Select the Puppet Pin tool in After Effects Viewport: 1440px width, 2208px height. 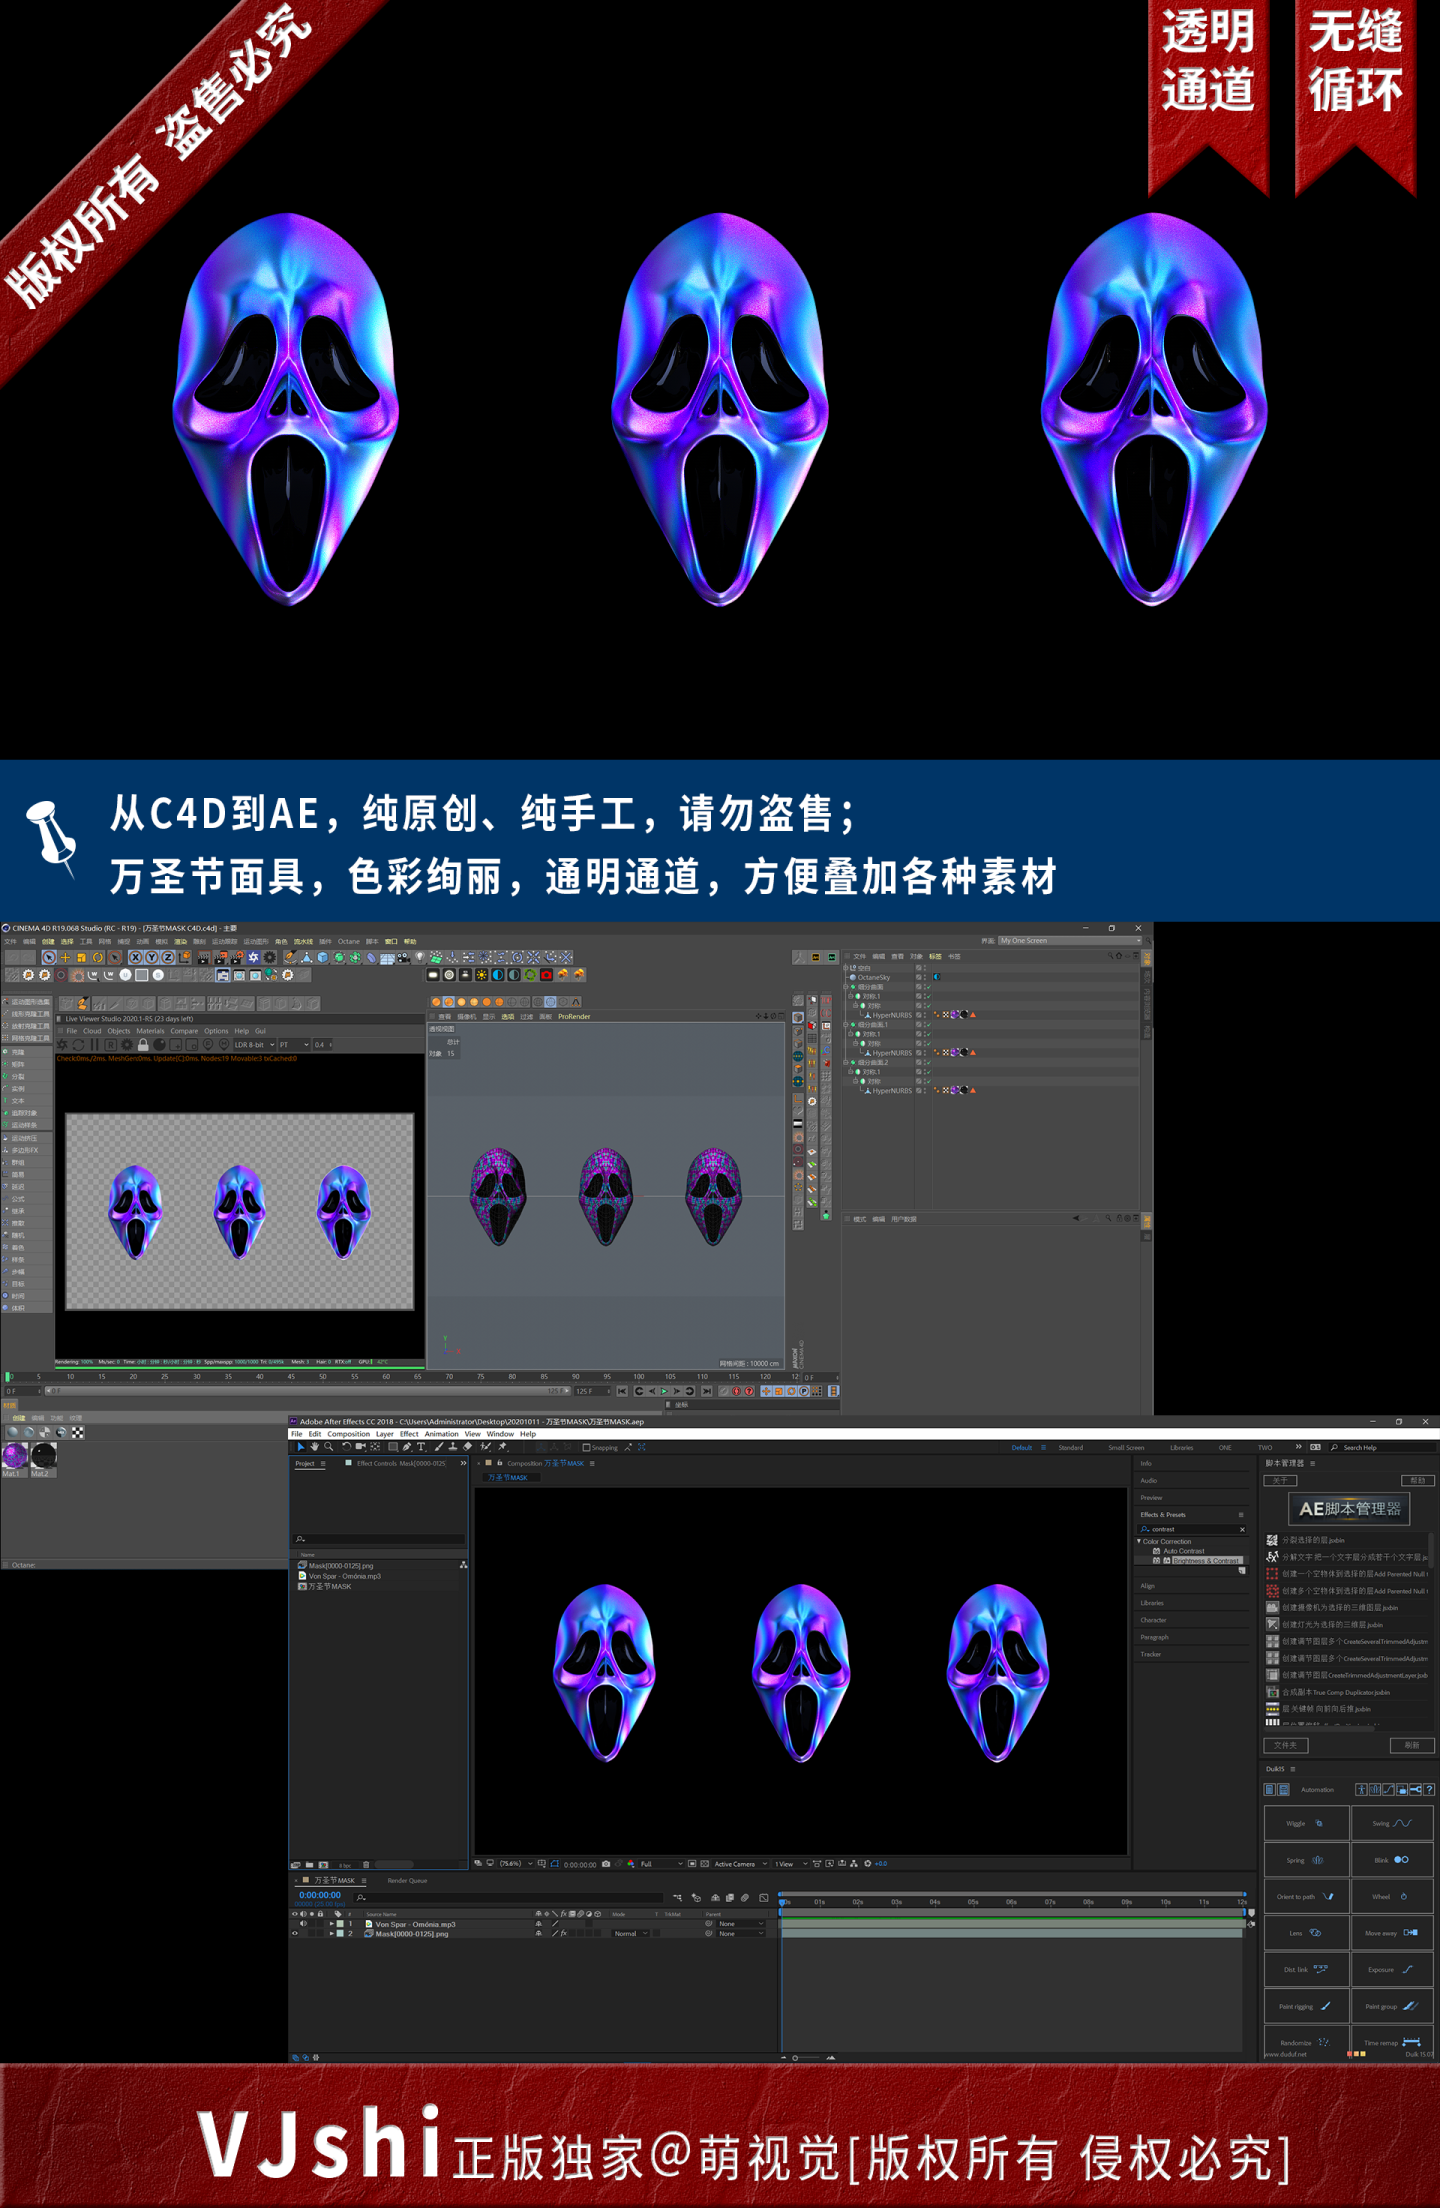[x=502, y=1447]
